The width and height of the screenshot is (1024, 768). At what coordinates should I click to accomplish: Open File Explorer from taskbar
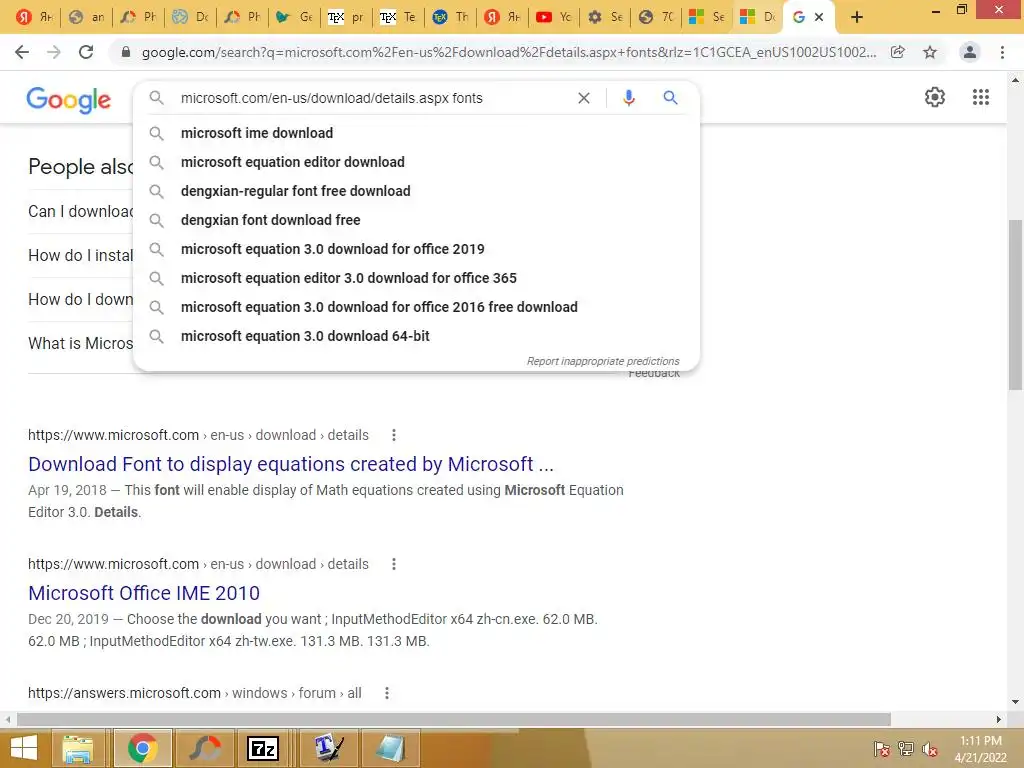78,748
